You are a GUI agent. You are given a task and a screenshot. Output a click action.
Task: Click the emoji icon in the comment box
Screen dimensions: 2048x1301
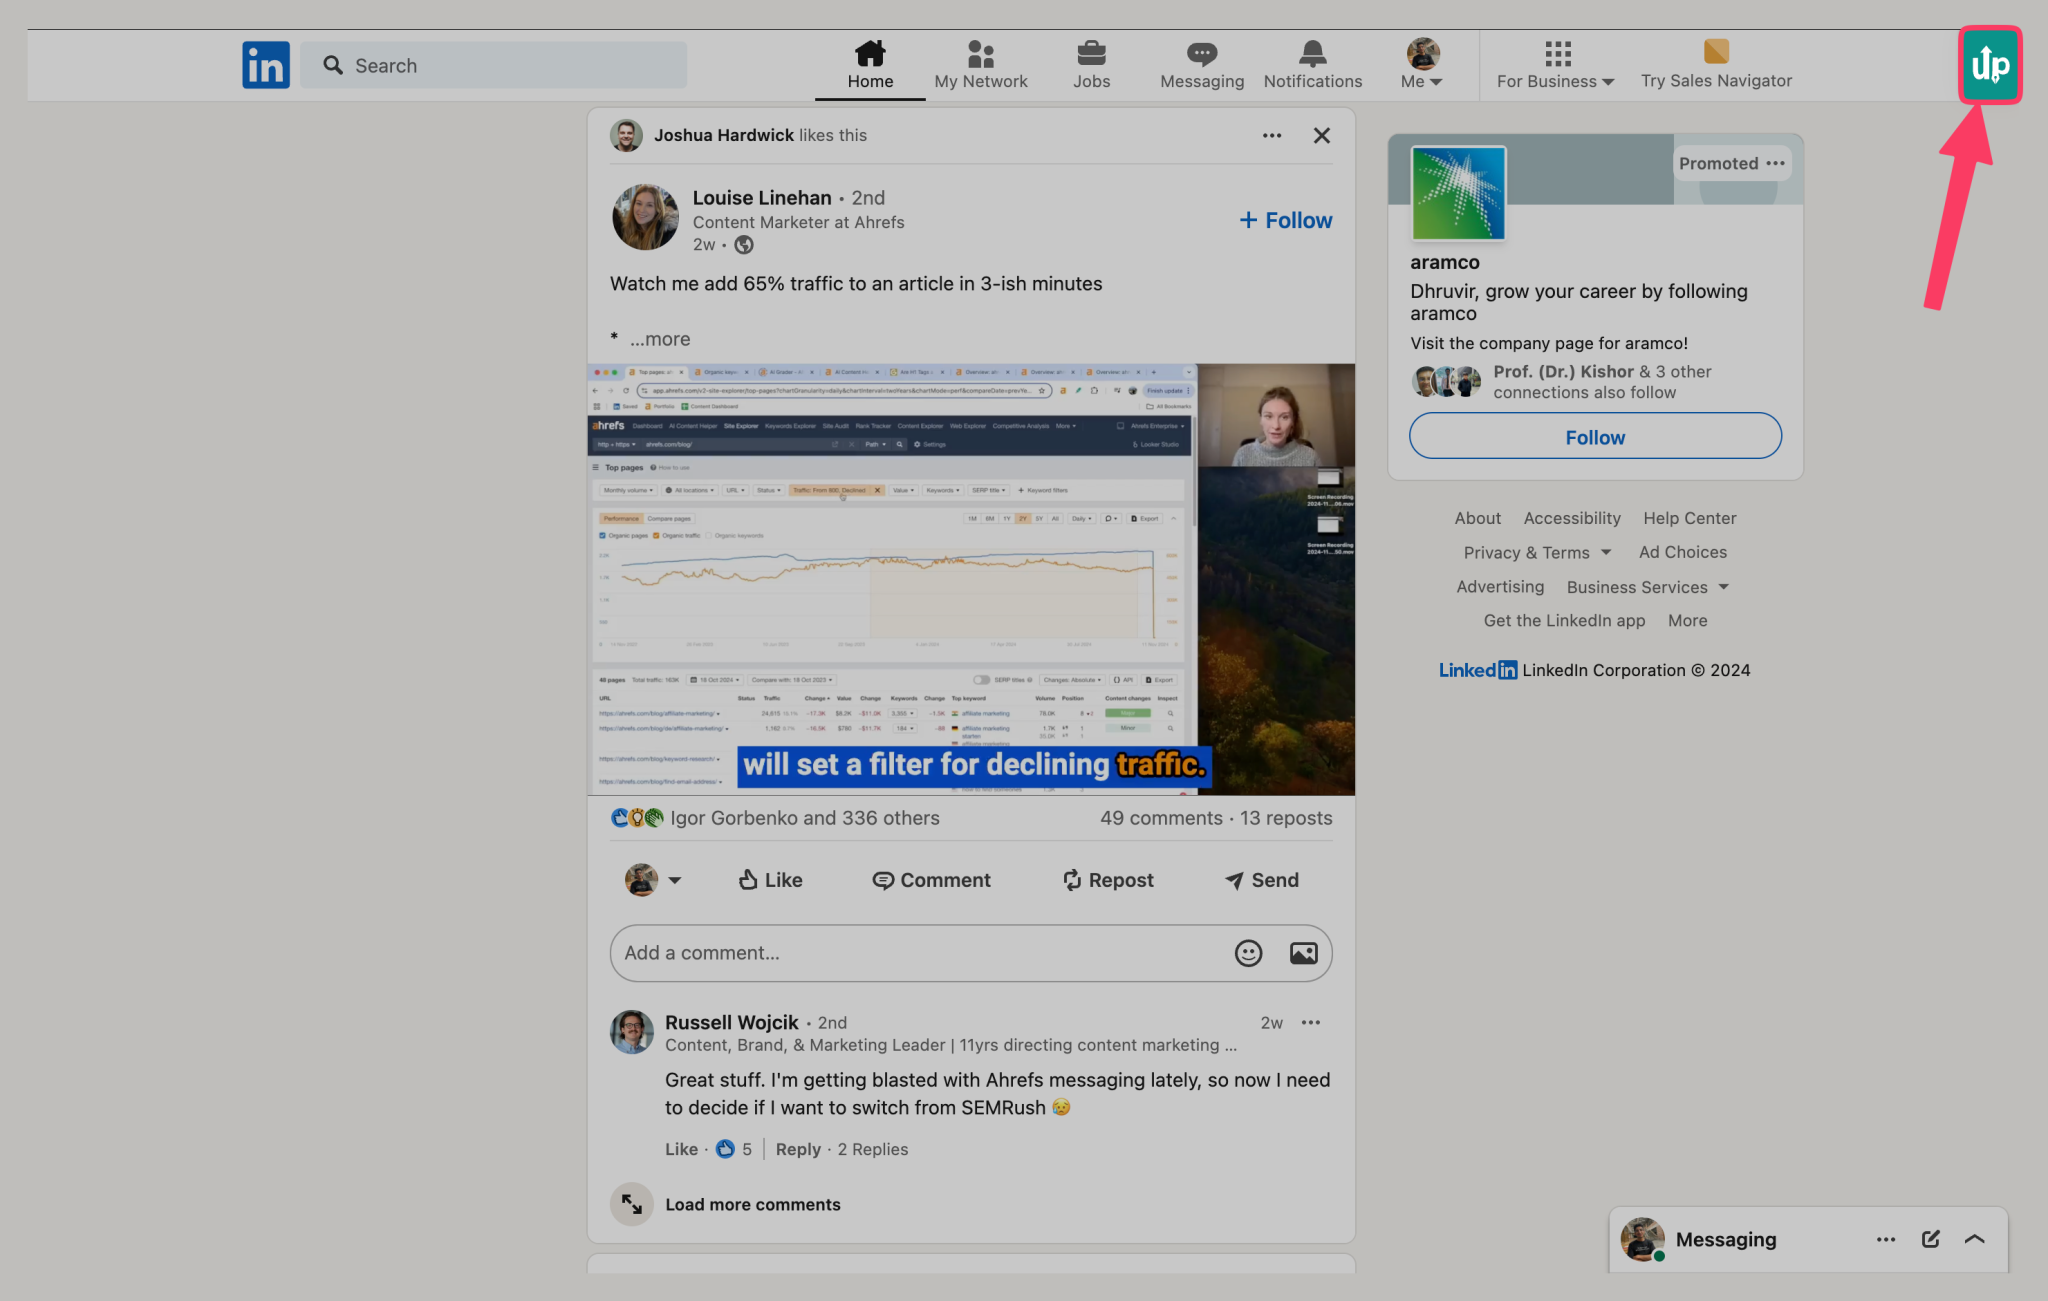pyautogui.click(x=1248, y=953)
